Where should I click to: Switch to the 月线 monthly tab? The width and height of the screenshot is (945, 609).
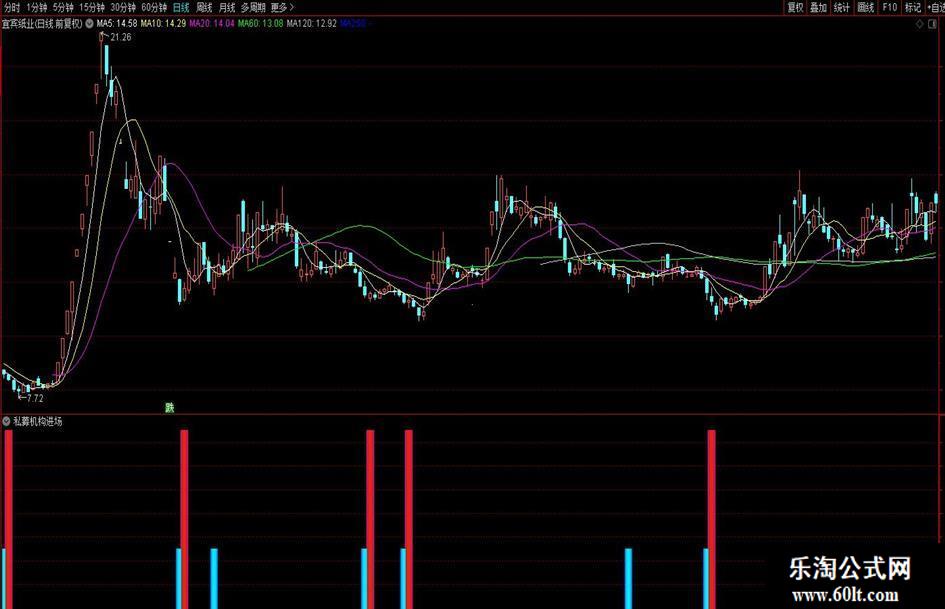point(227,7)
